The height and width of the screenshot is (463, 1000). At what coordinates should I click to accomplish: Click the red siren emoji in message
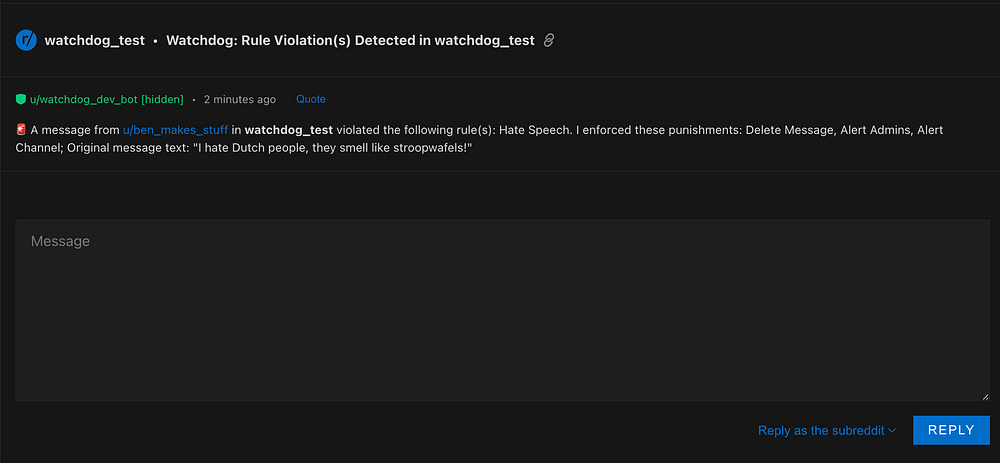(x=21, y=130)
